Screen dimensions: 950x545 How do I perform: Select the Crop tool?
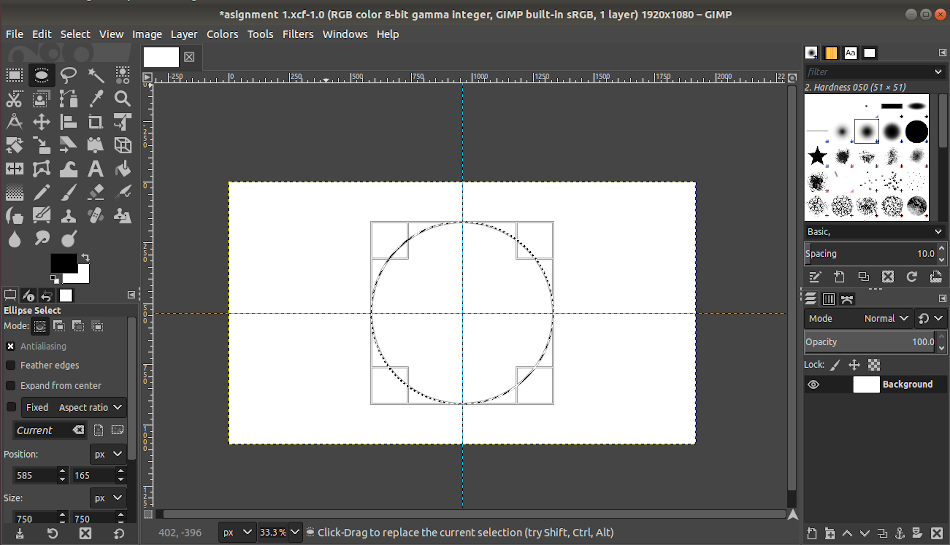tap(96, 122)
